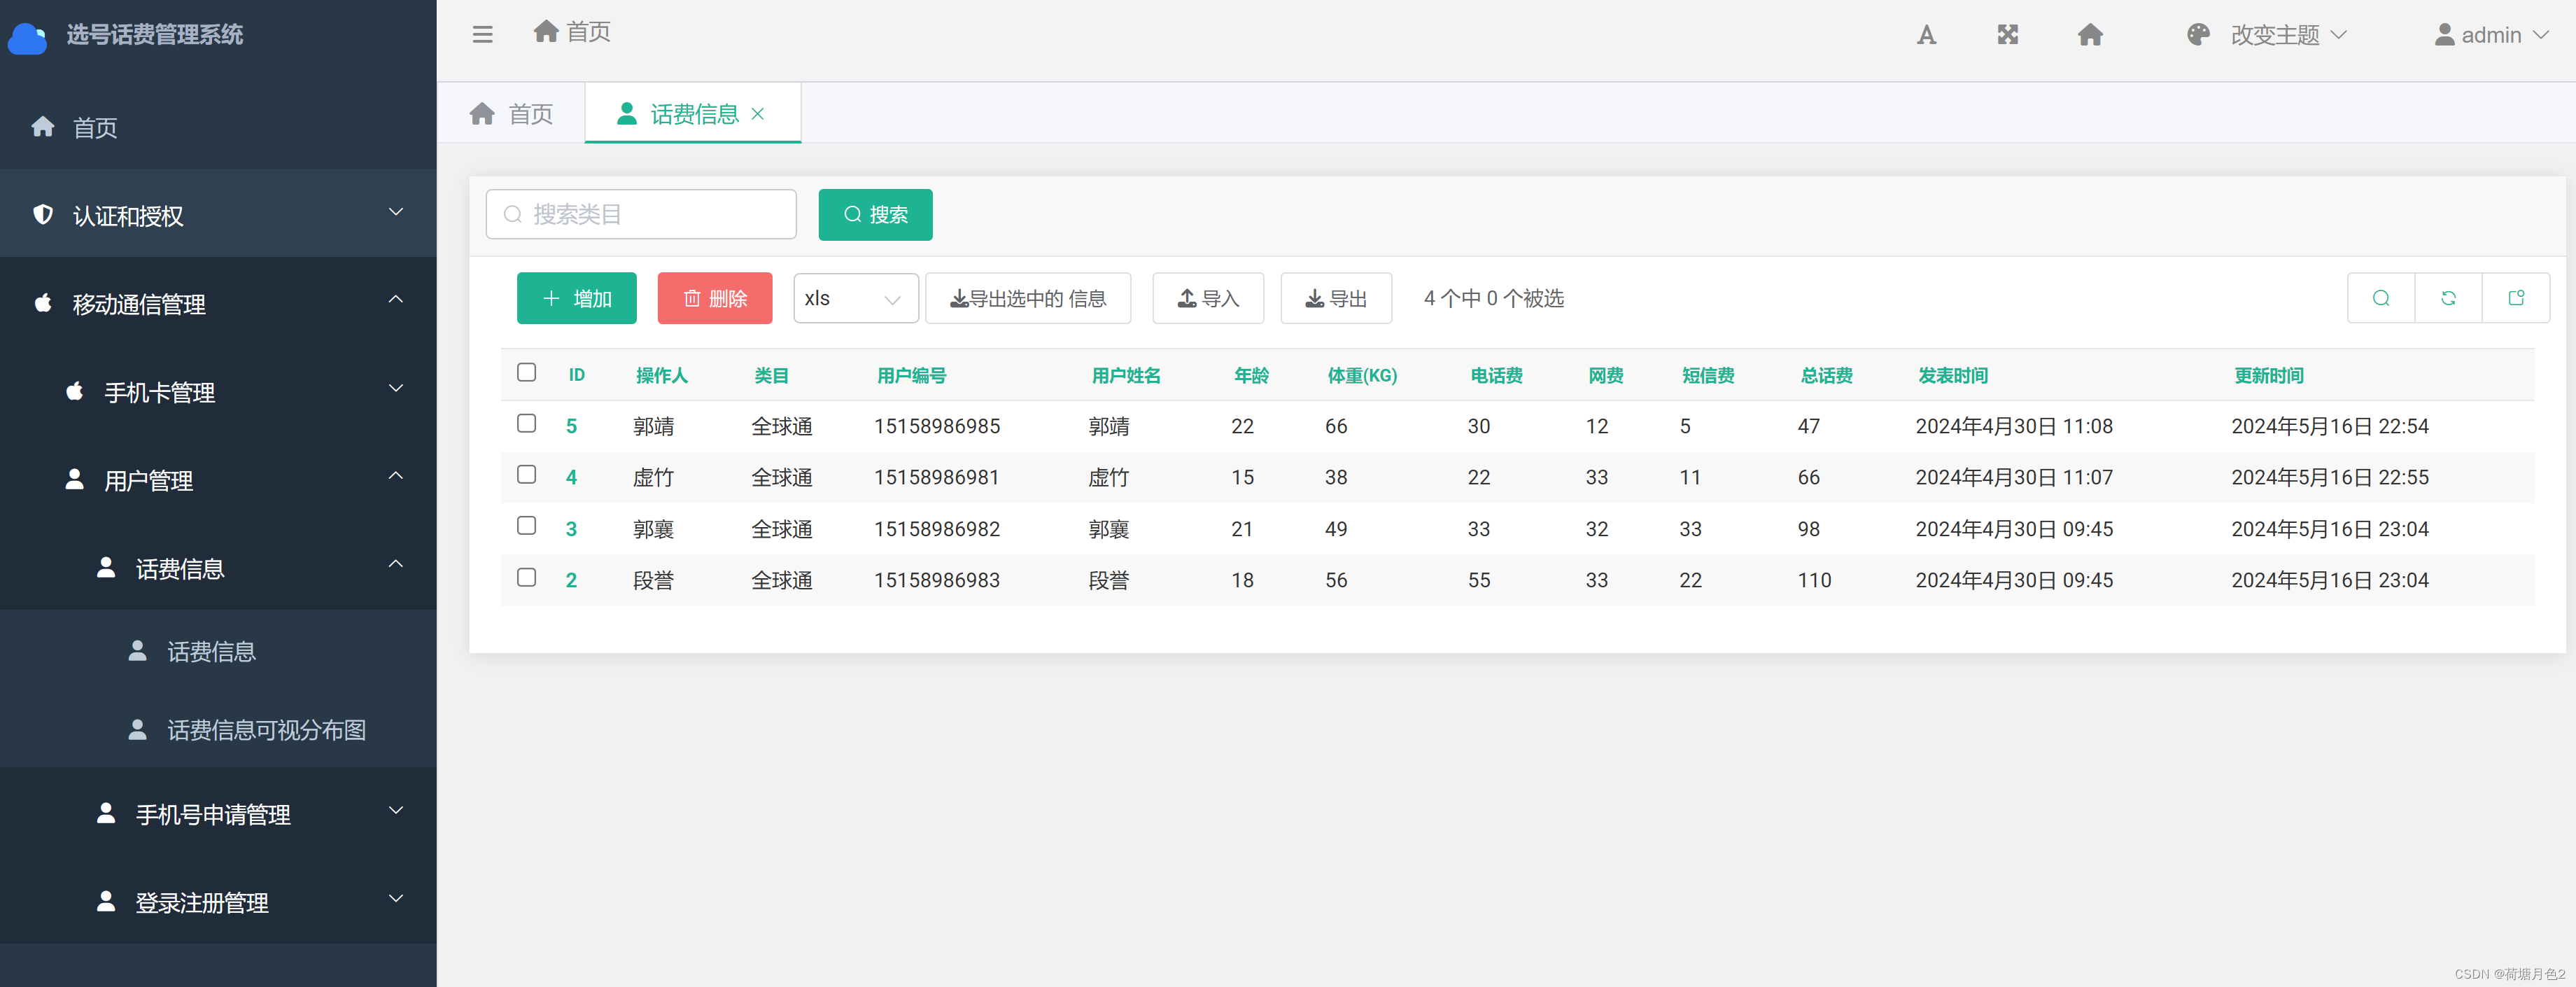Screen dimensions: 2576x987
Task: Collapse the 移动通信管理 sidebar menu
Action: [396, 299]
